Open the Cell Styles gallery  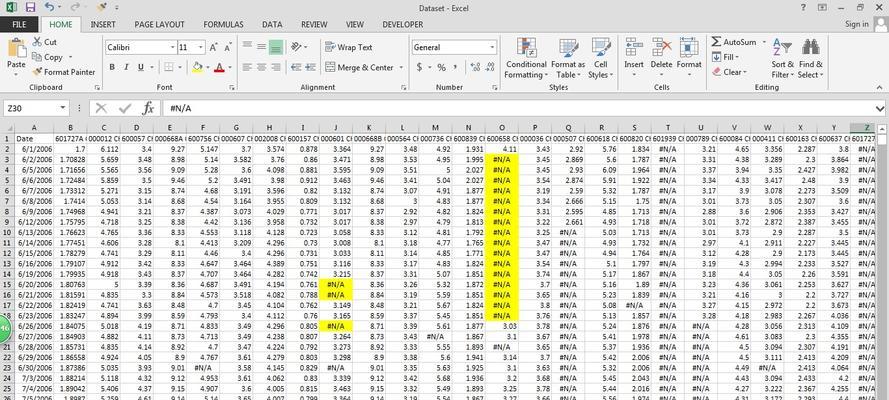point(600,59)
